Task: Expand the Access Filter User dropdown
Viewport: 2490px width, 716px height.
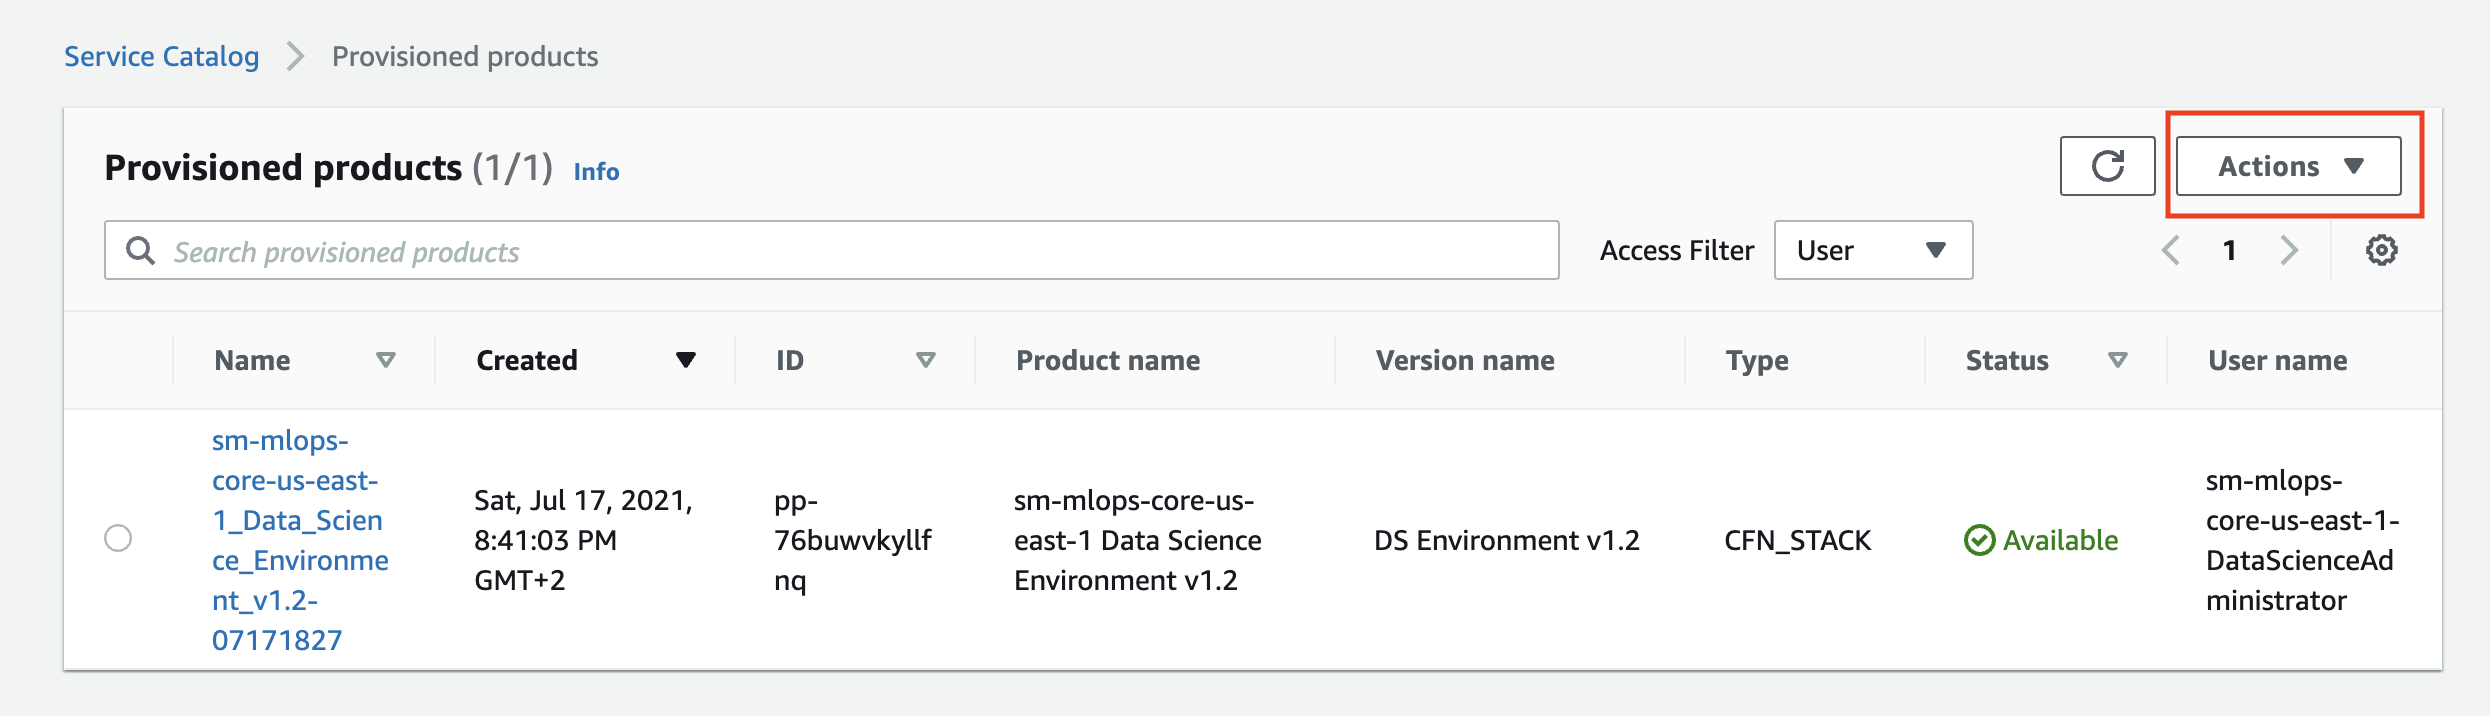Action: click(1872, 250)
